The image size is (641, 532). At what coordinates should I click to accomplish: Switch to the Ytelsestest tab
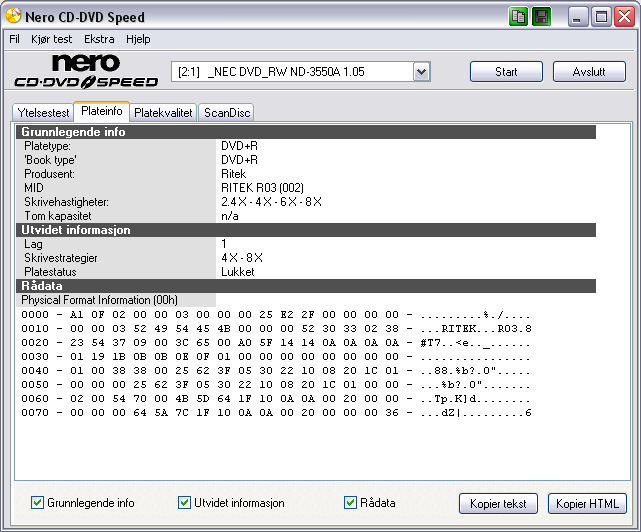click(43, 113)
